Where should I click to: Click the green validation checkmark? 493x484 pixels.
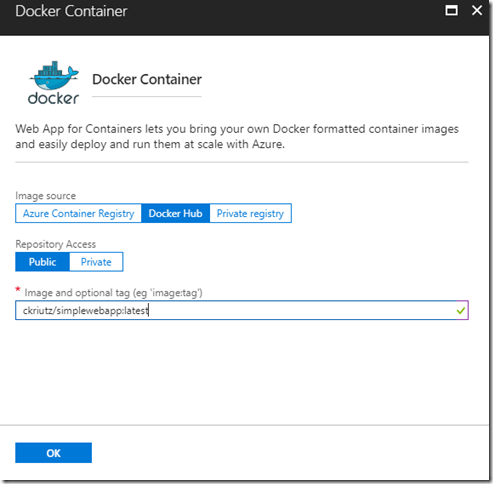[461, 311]
